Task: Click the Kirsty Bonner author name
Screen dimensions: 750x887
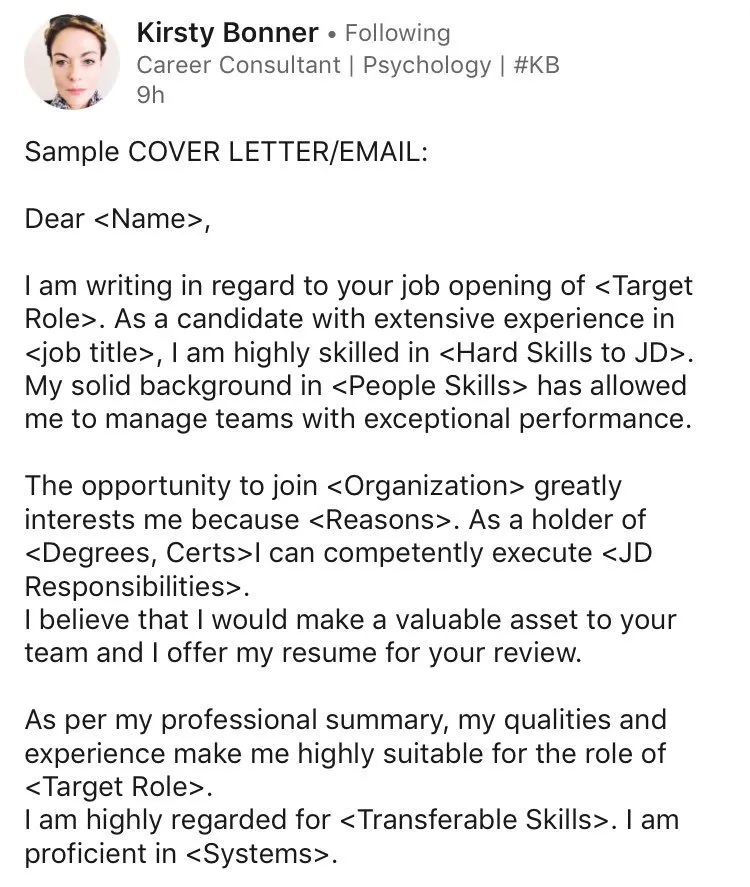Action: coord(227,32)
